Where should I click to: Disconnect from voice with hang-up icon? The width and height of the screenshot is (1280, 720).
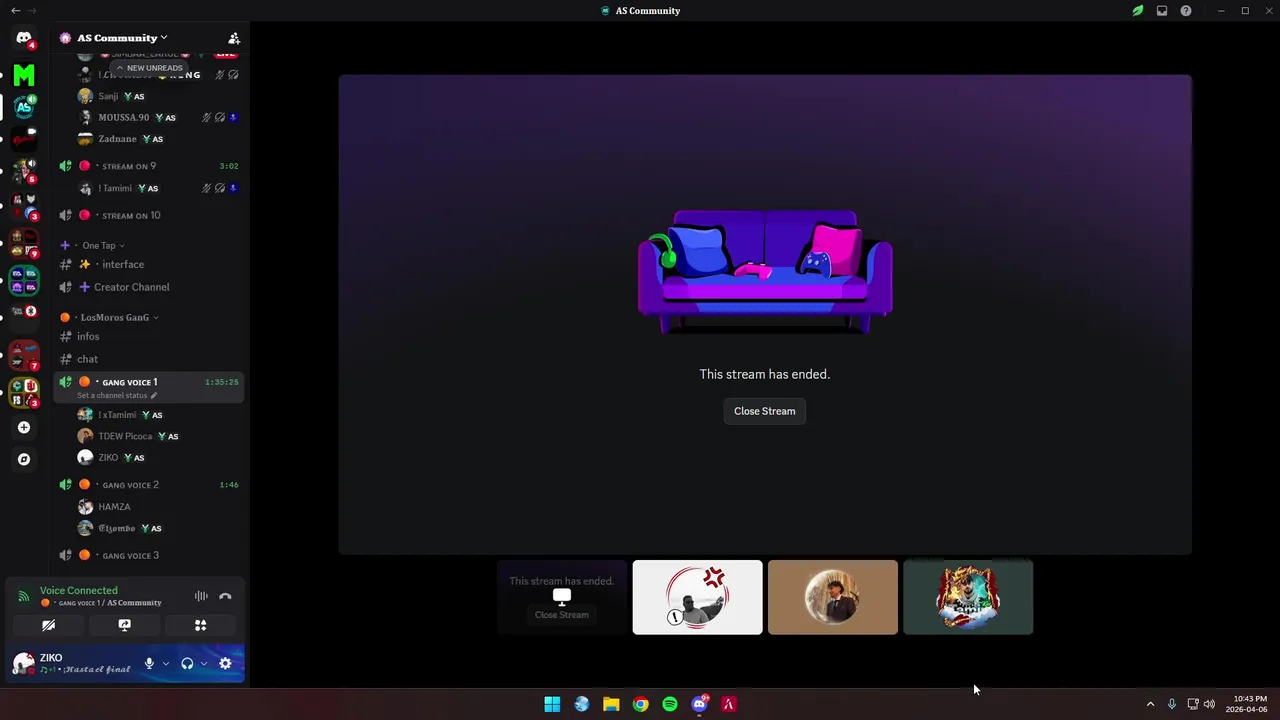[225, 596]
